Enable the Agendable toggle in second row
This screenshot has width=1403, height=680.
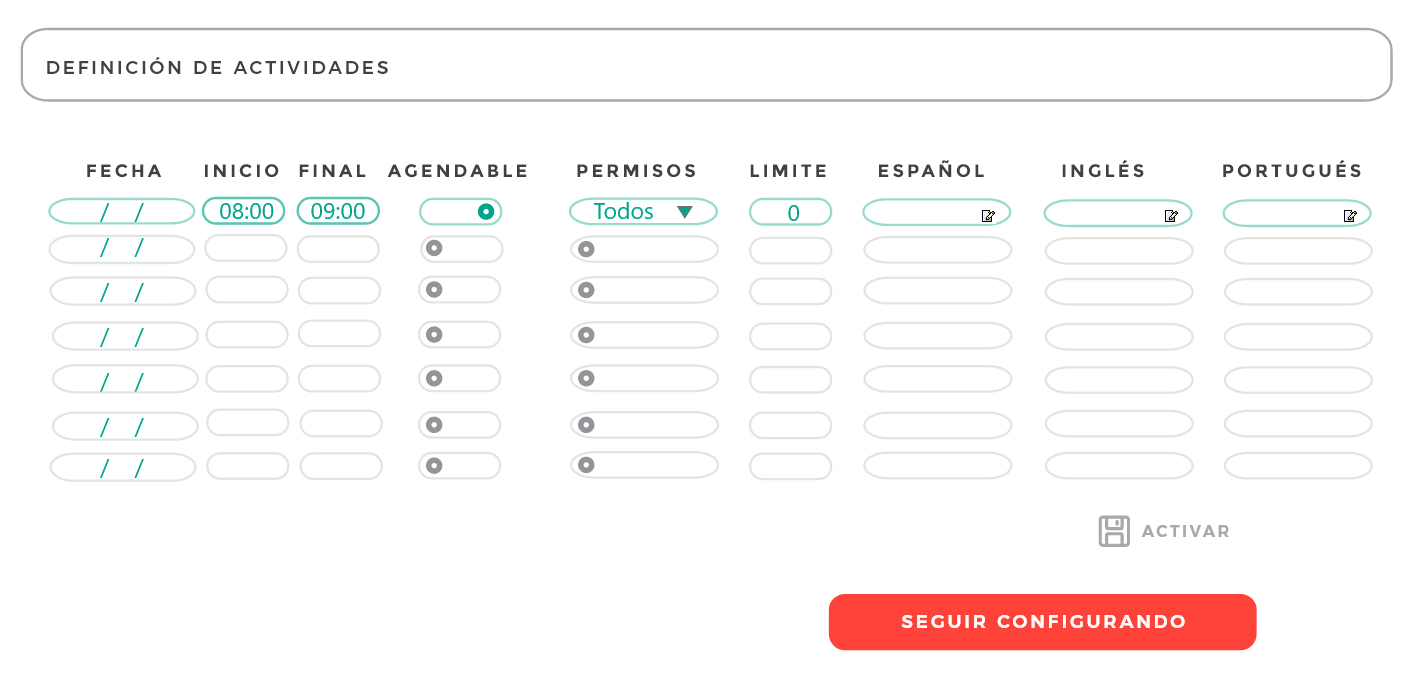point(461,249)
